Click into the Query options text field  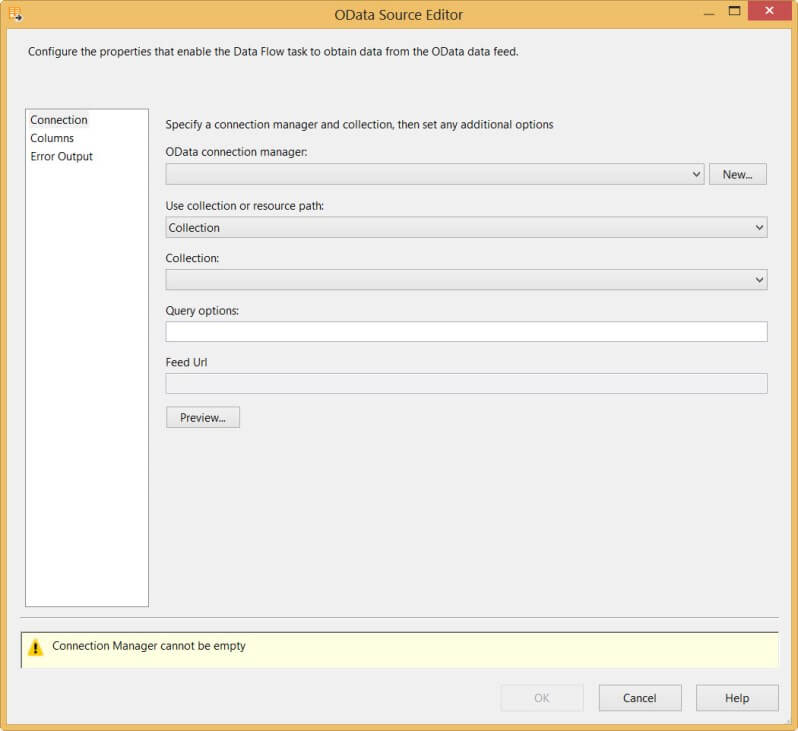(x=466, y=331)
